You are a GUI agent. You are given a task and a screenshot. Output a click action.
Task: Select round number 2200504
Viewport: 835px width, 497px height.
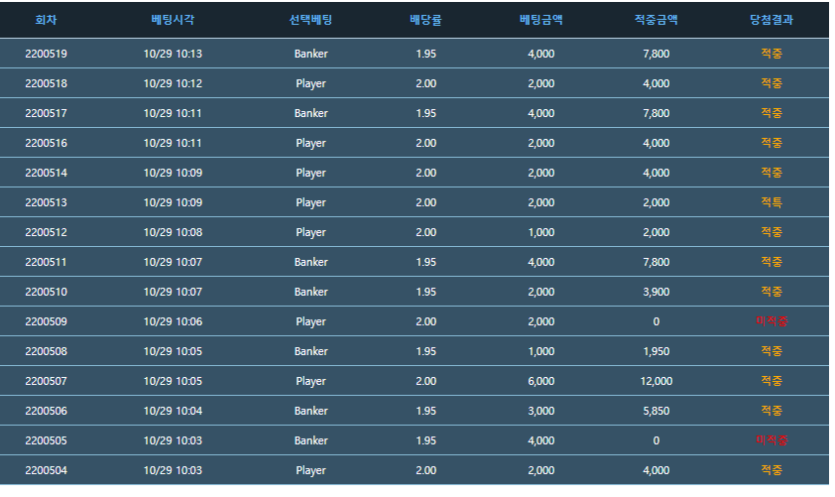[46, 471]
